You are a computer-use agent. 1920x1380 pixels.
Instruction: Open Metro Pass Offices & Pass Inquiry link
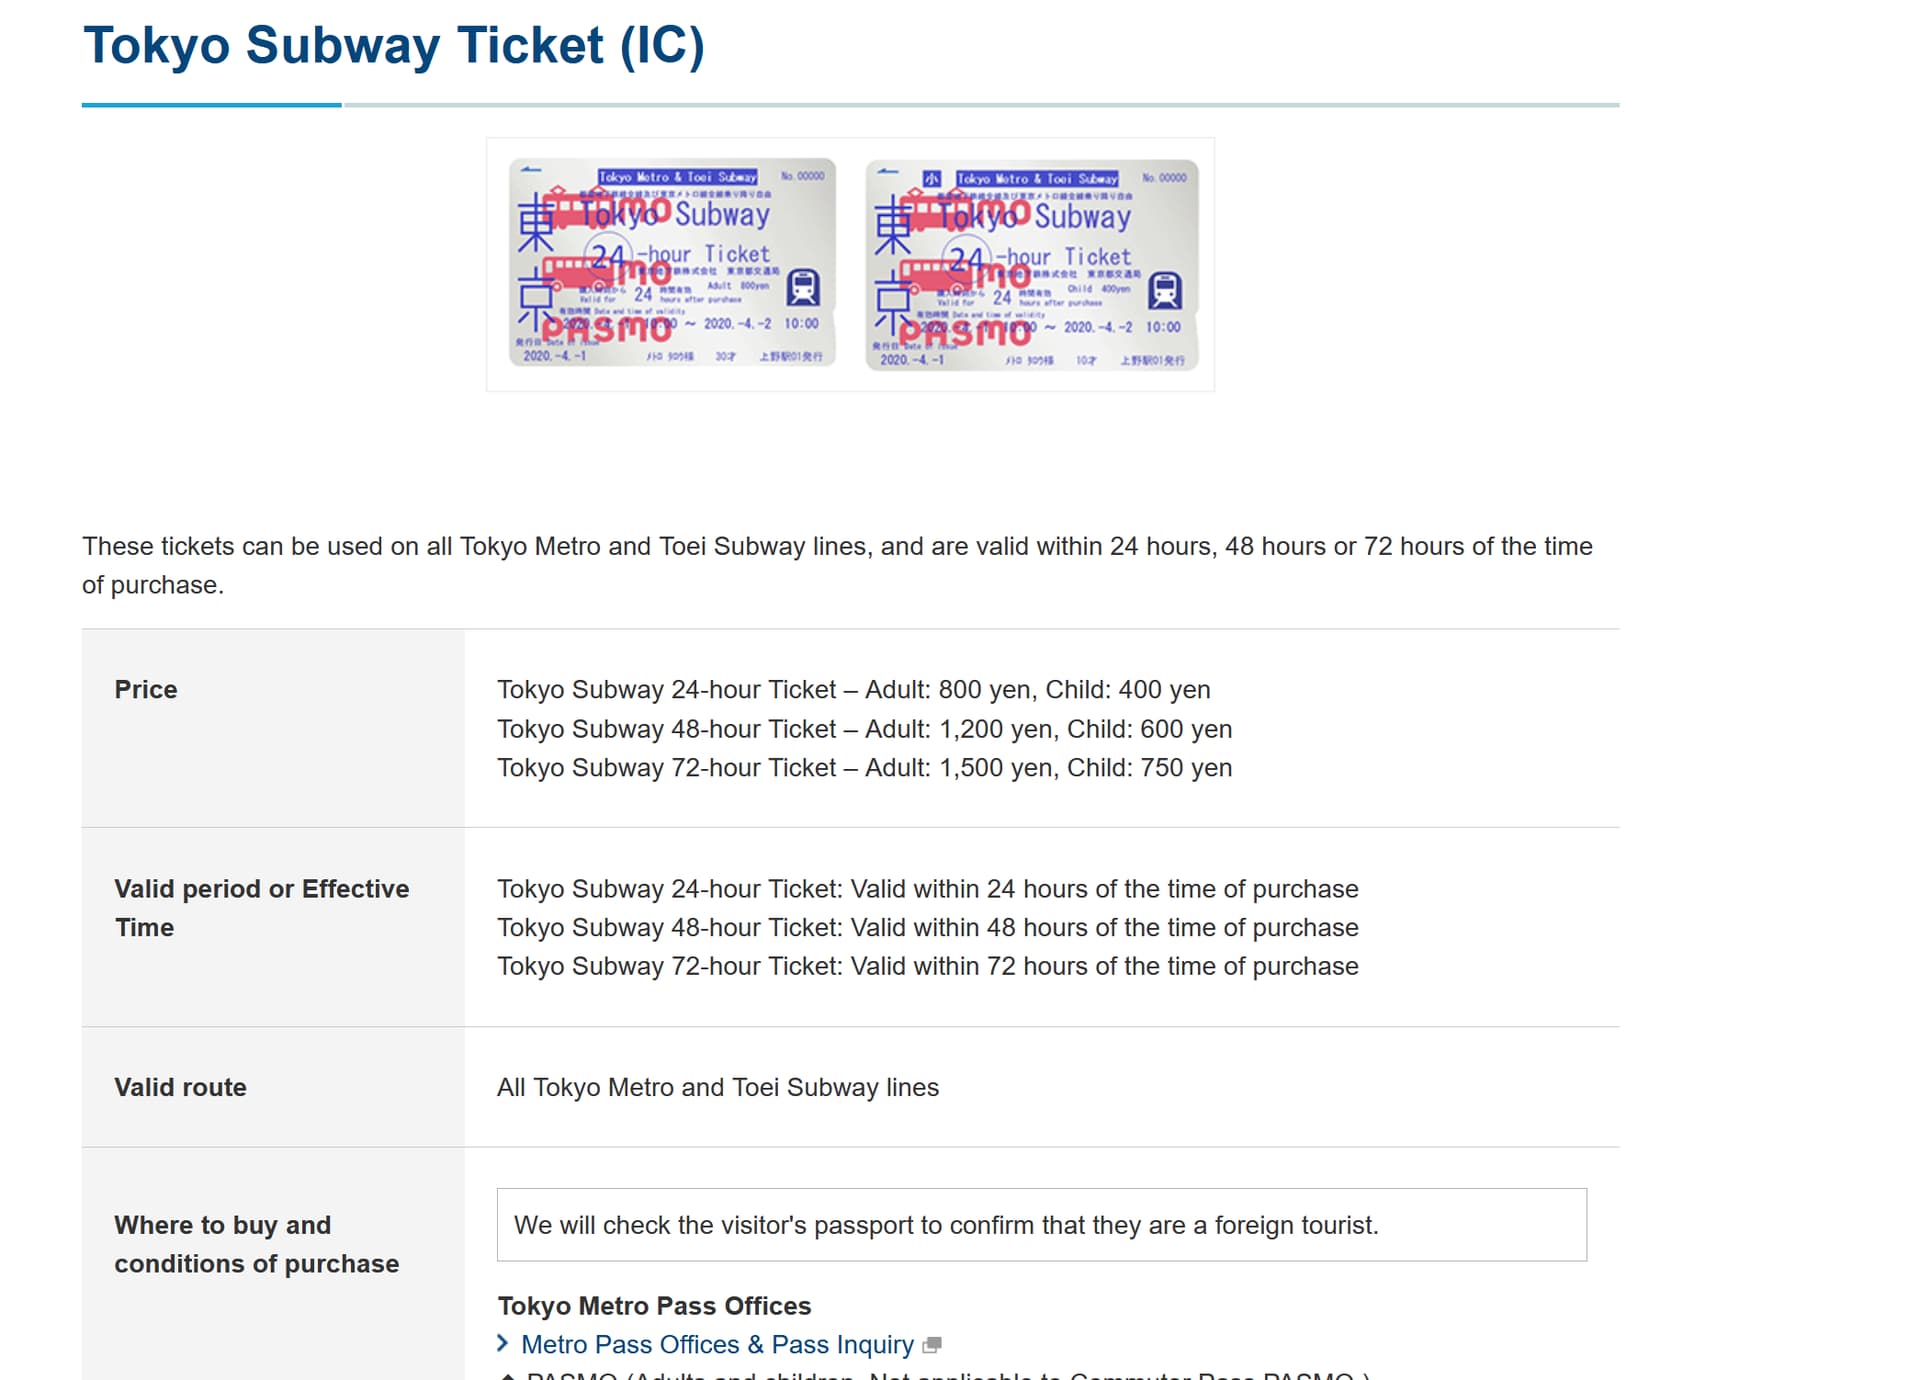click(x=717, y=1344)
